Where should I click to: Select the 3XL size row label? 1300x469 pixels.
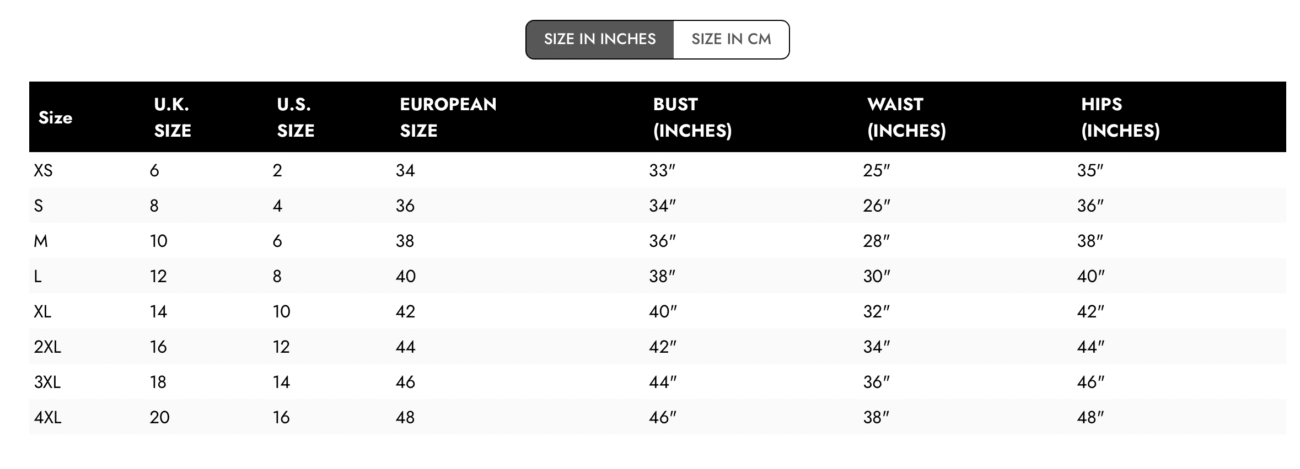tap(47, 382)
